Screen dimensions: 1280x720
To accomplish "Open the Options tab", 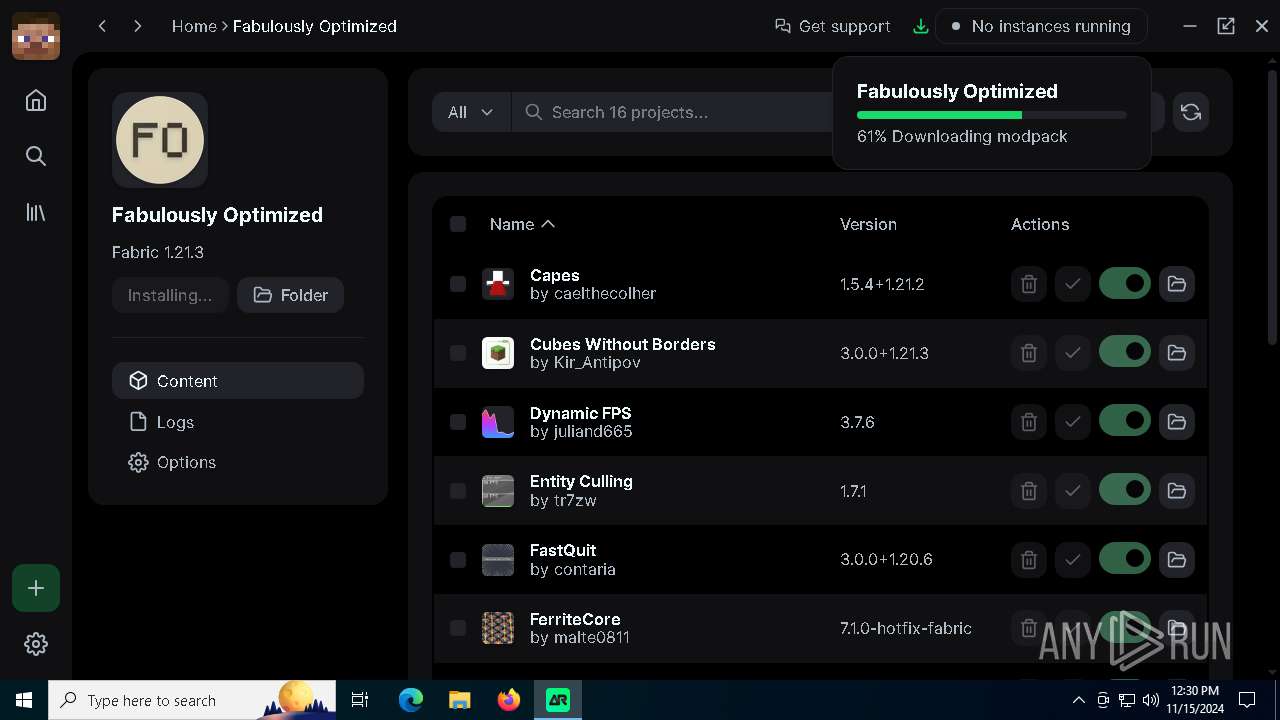I will [238, 462].
